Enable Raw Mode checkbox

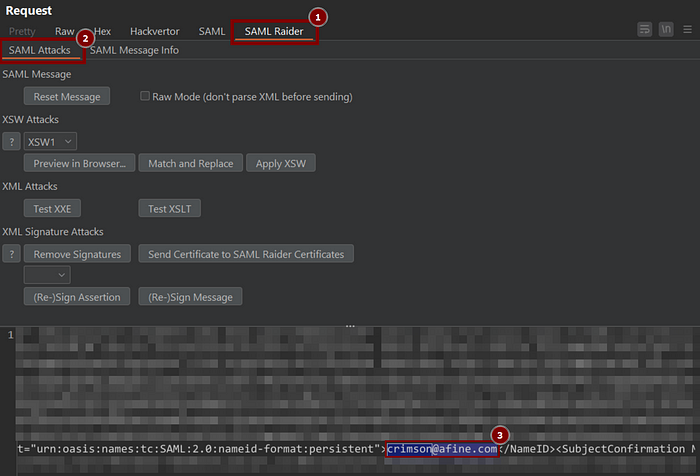tap(145, 96)
